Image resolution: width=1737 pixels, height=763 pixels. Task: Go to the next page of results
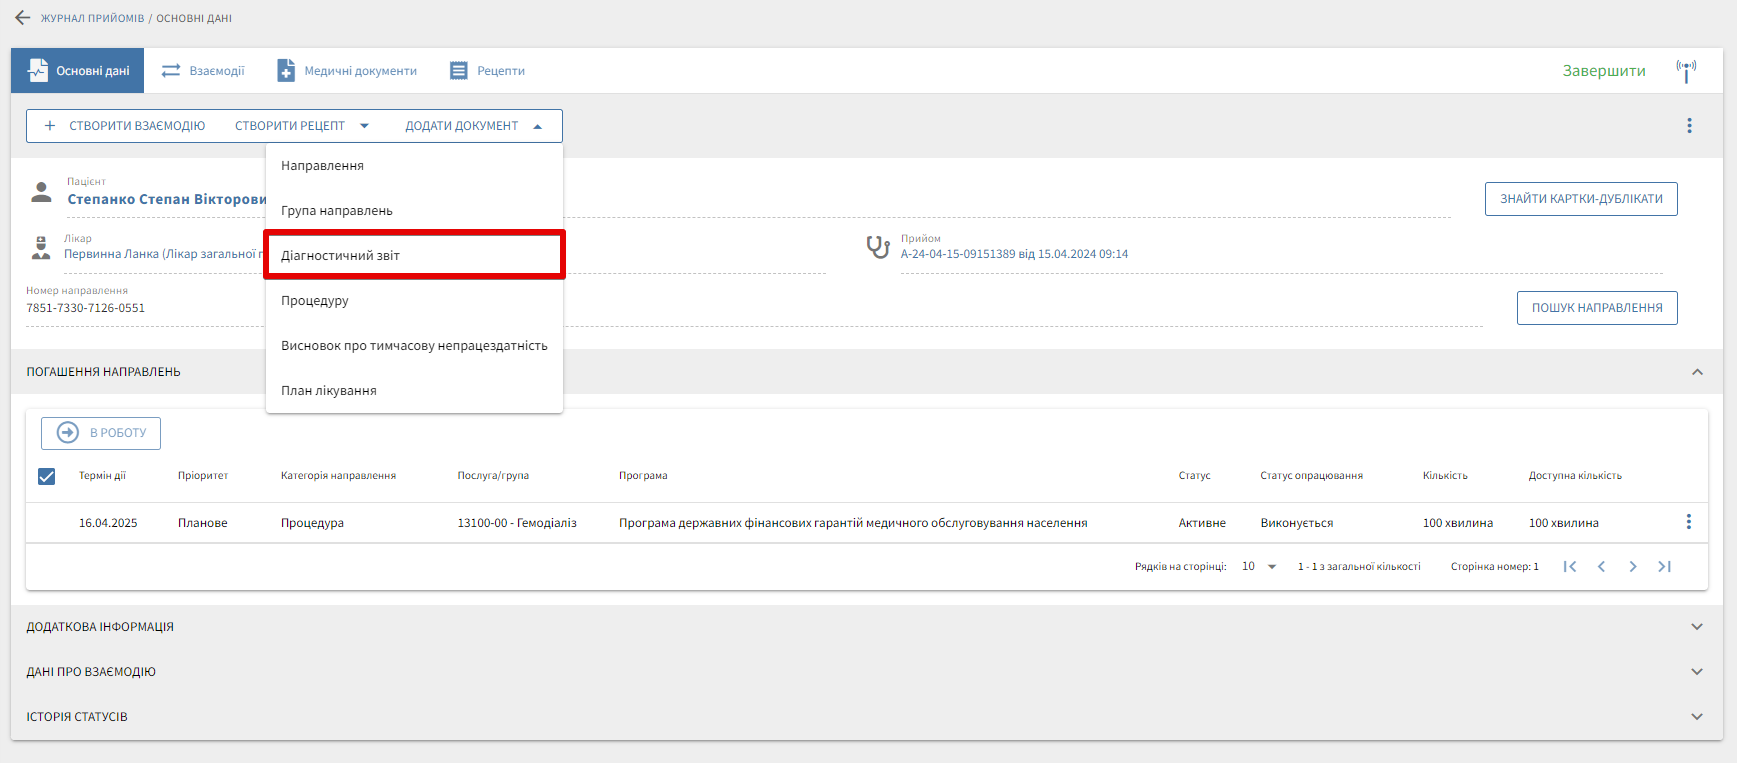point(1633,567)
